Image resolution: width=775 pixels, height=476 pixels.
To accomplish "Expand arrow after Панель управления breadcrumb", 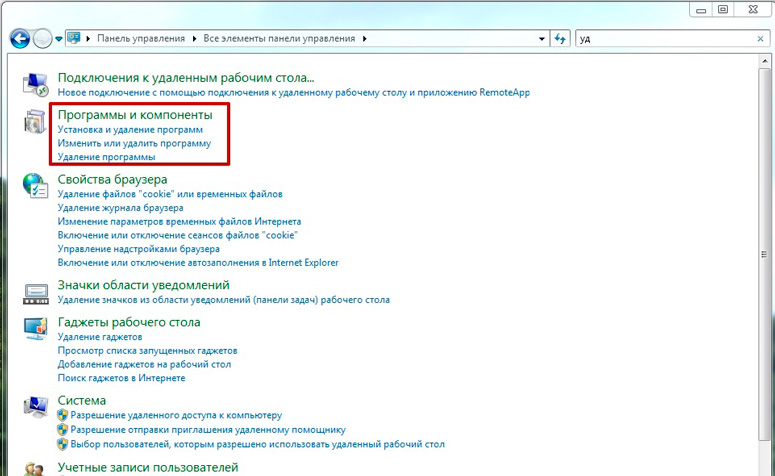I will pyautogui.click(x=194, y=39).
